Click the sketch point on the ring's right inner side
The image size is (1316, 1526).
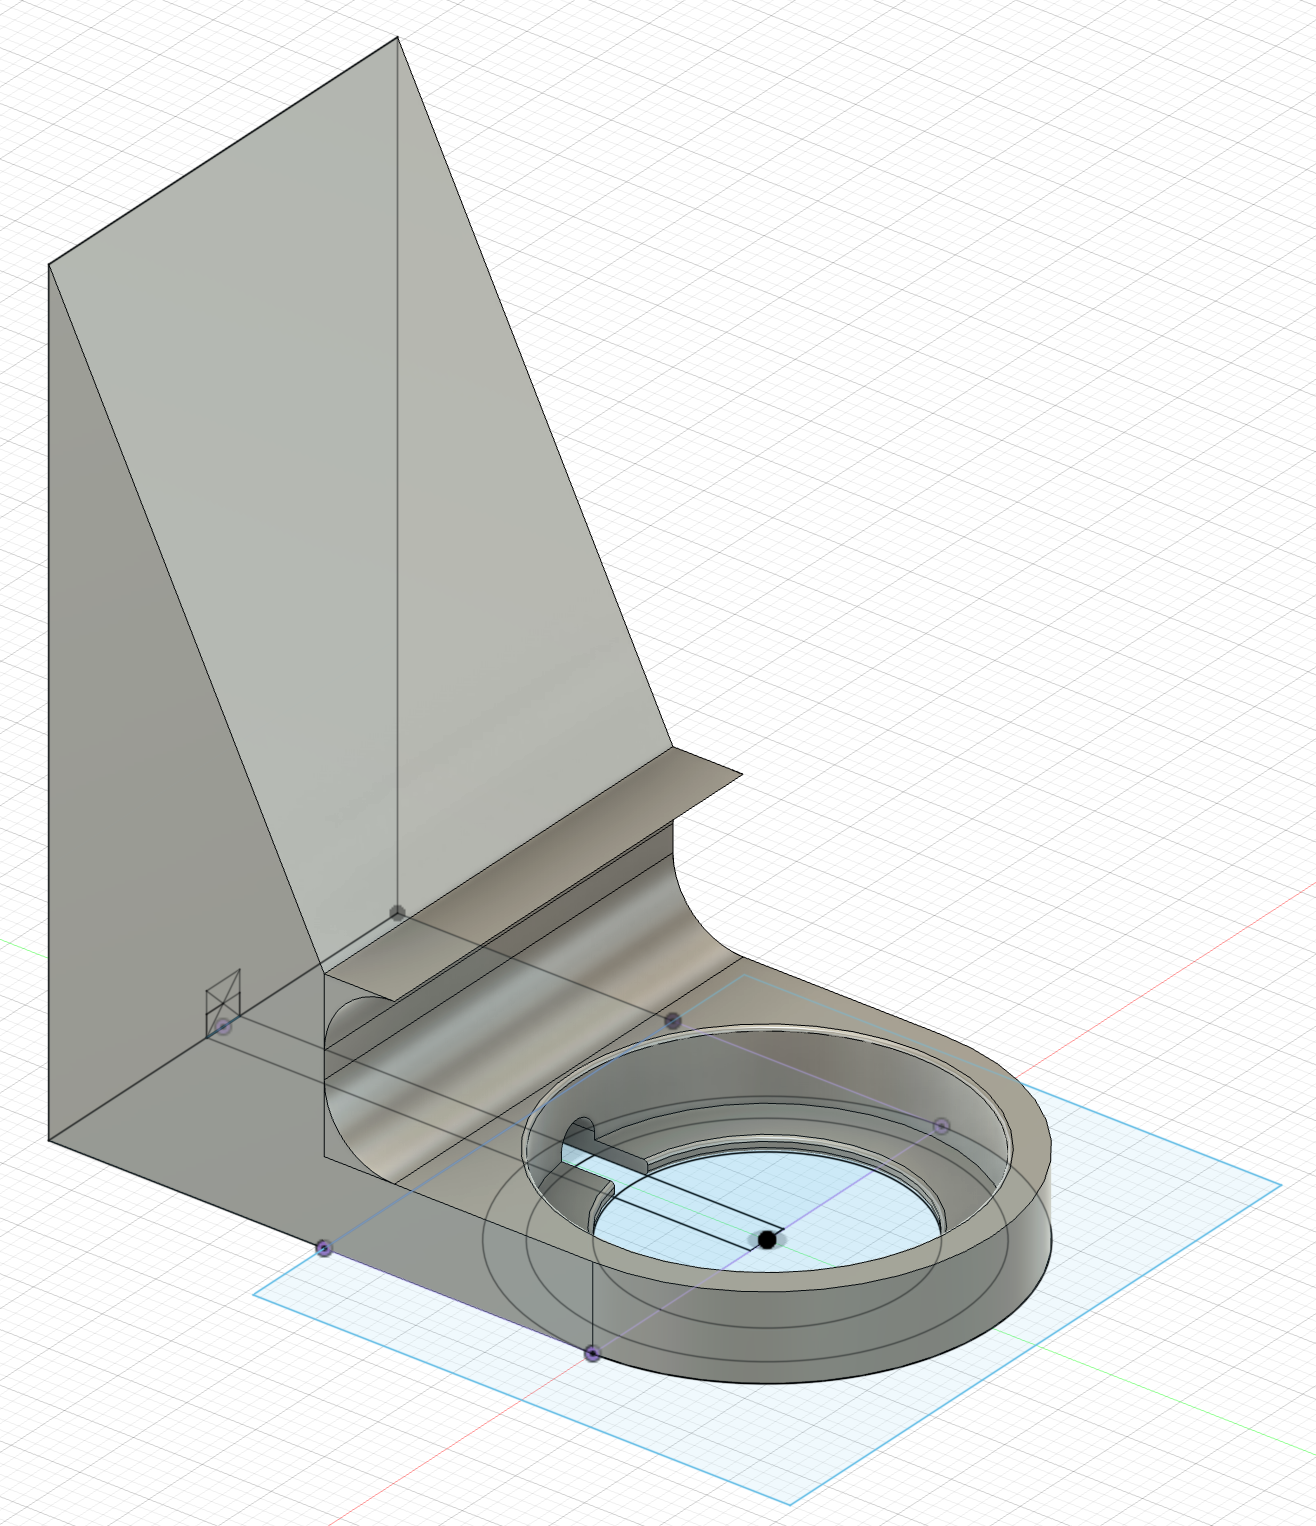(940, 1127)
